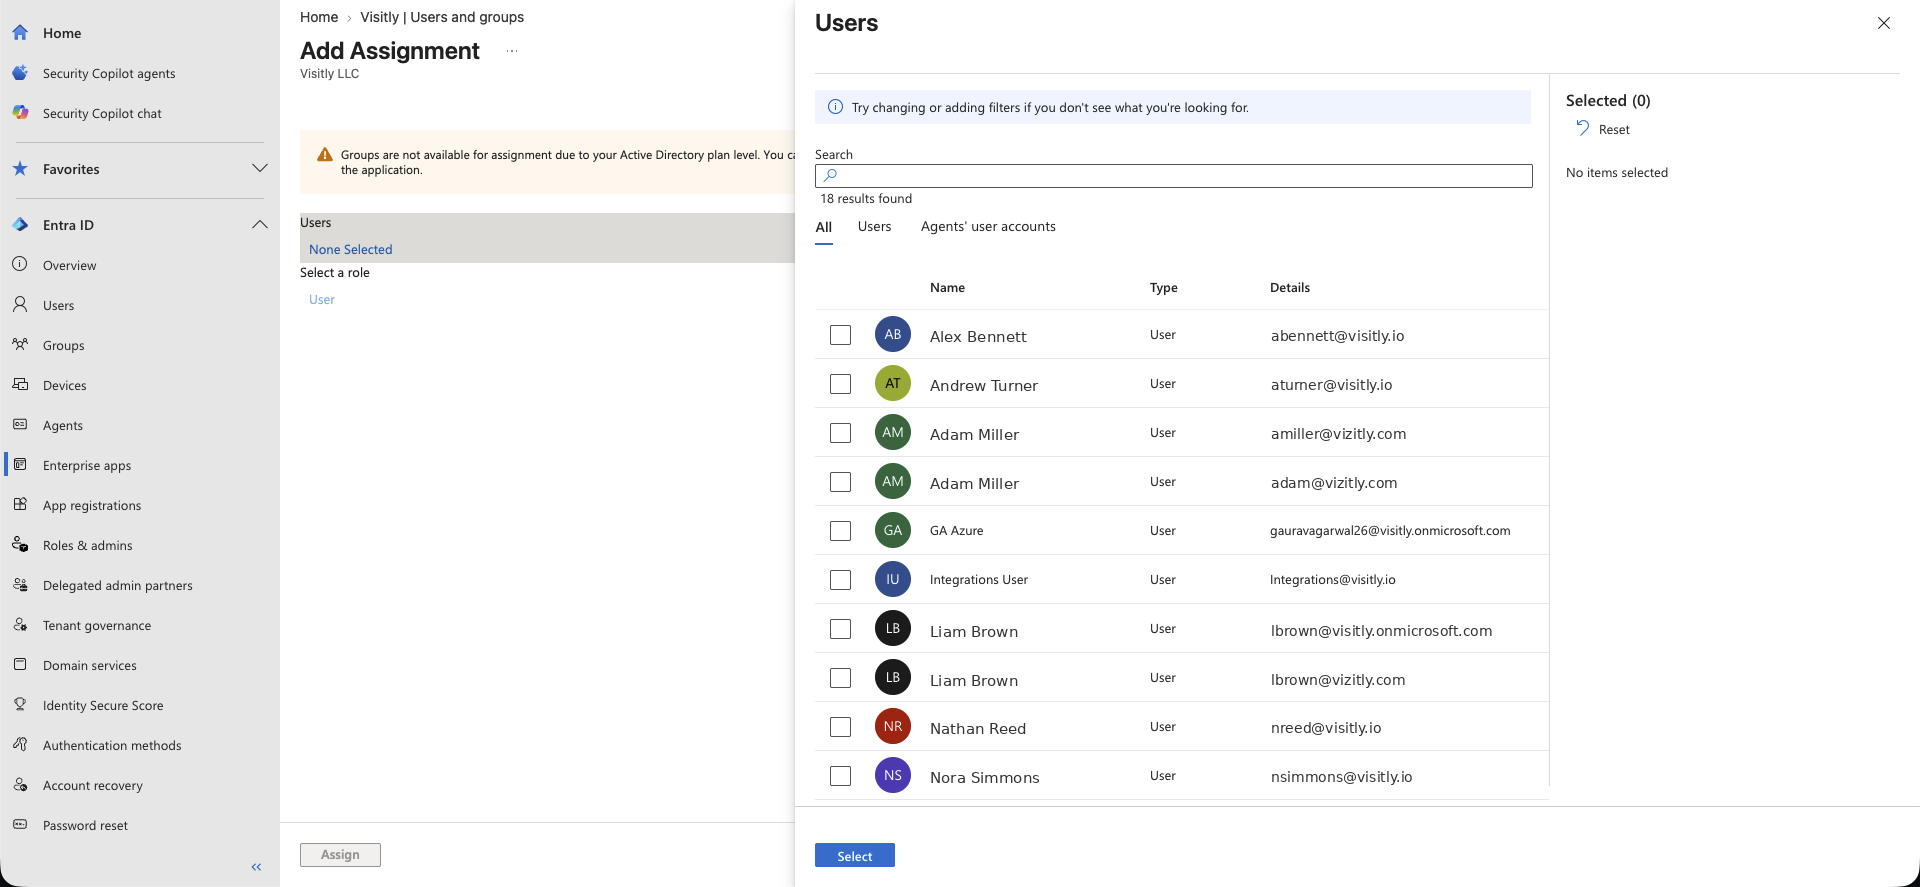The height and width of the screenshot is (887, 1920).
Task: Click the Reset undo arrow icon
Action: point(1582,128)
